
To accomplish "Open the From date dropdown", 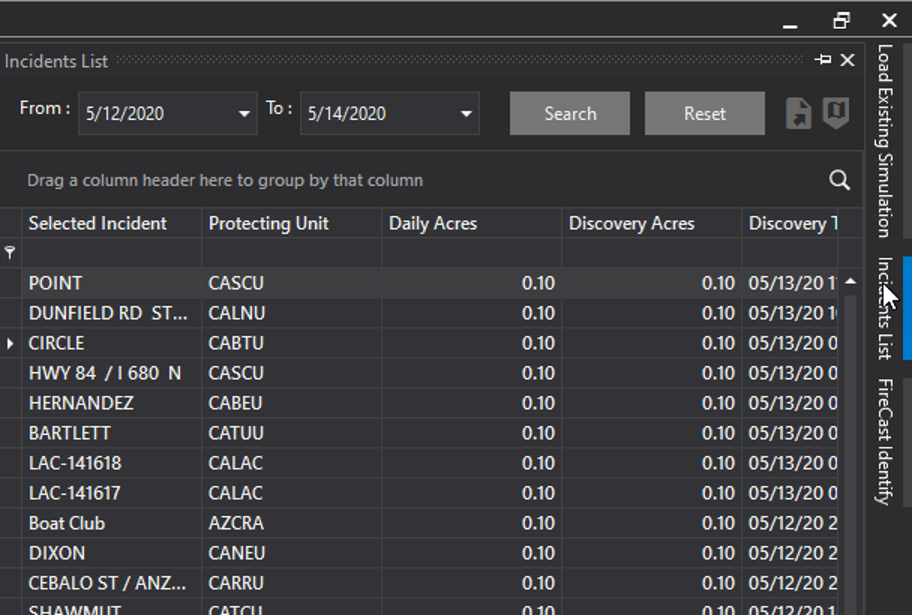I will coord(245,114).
